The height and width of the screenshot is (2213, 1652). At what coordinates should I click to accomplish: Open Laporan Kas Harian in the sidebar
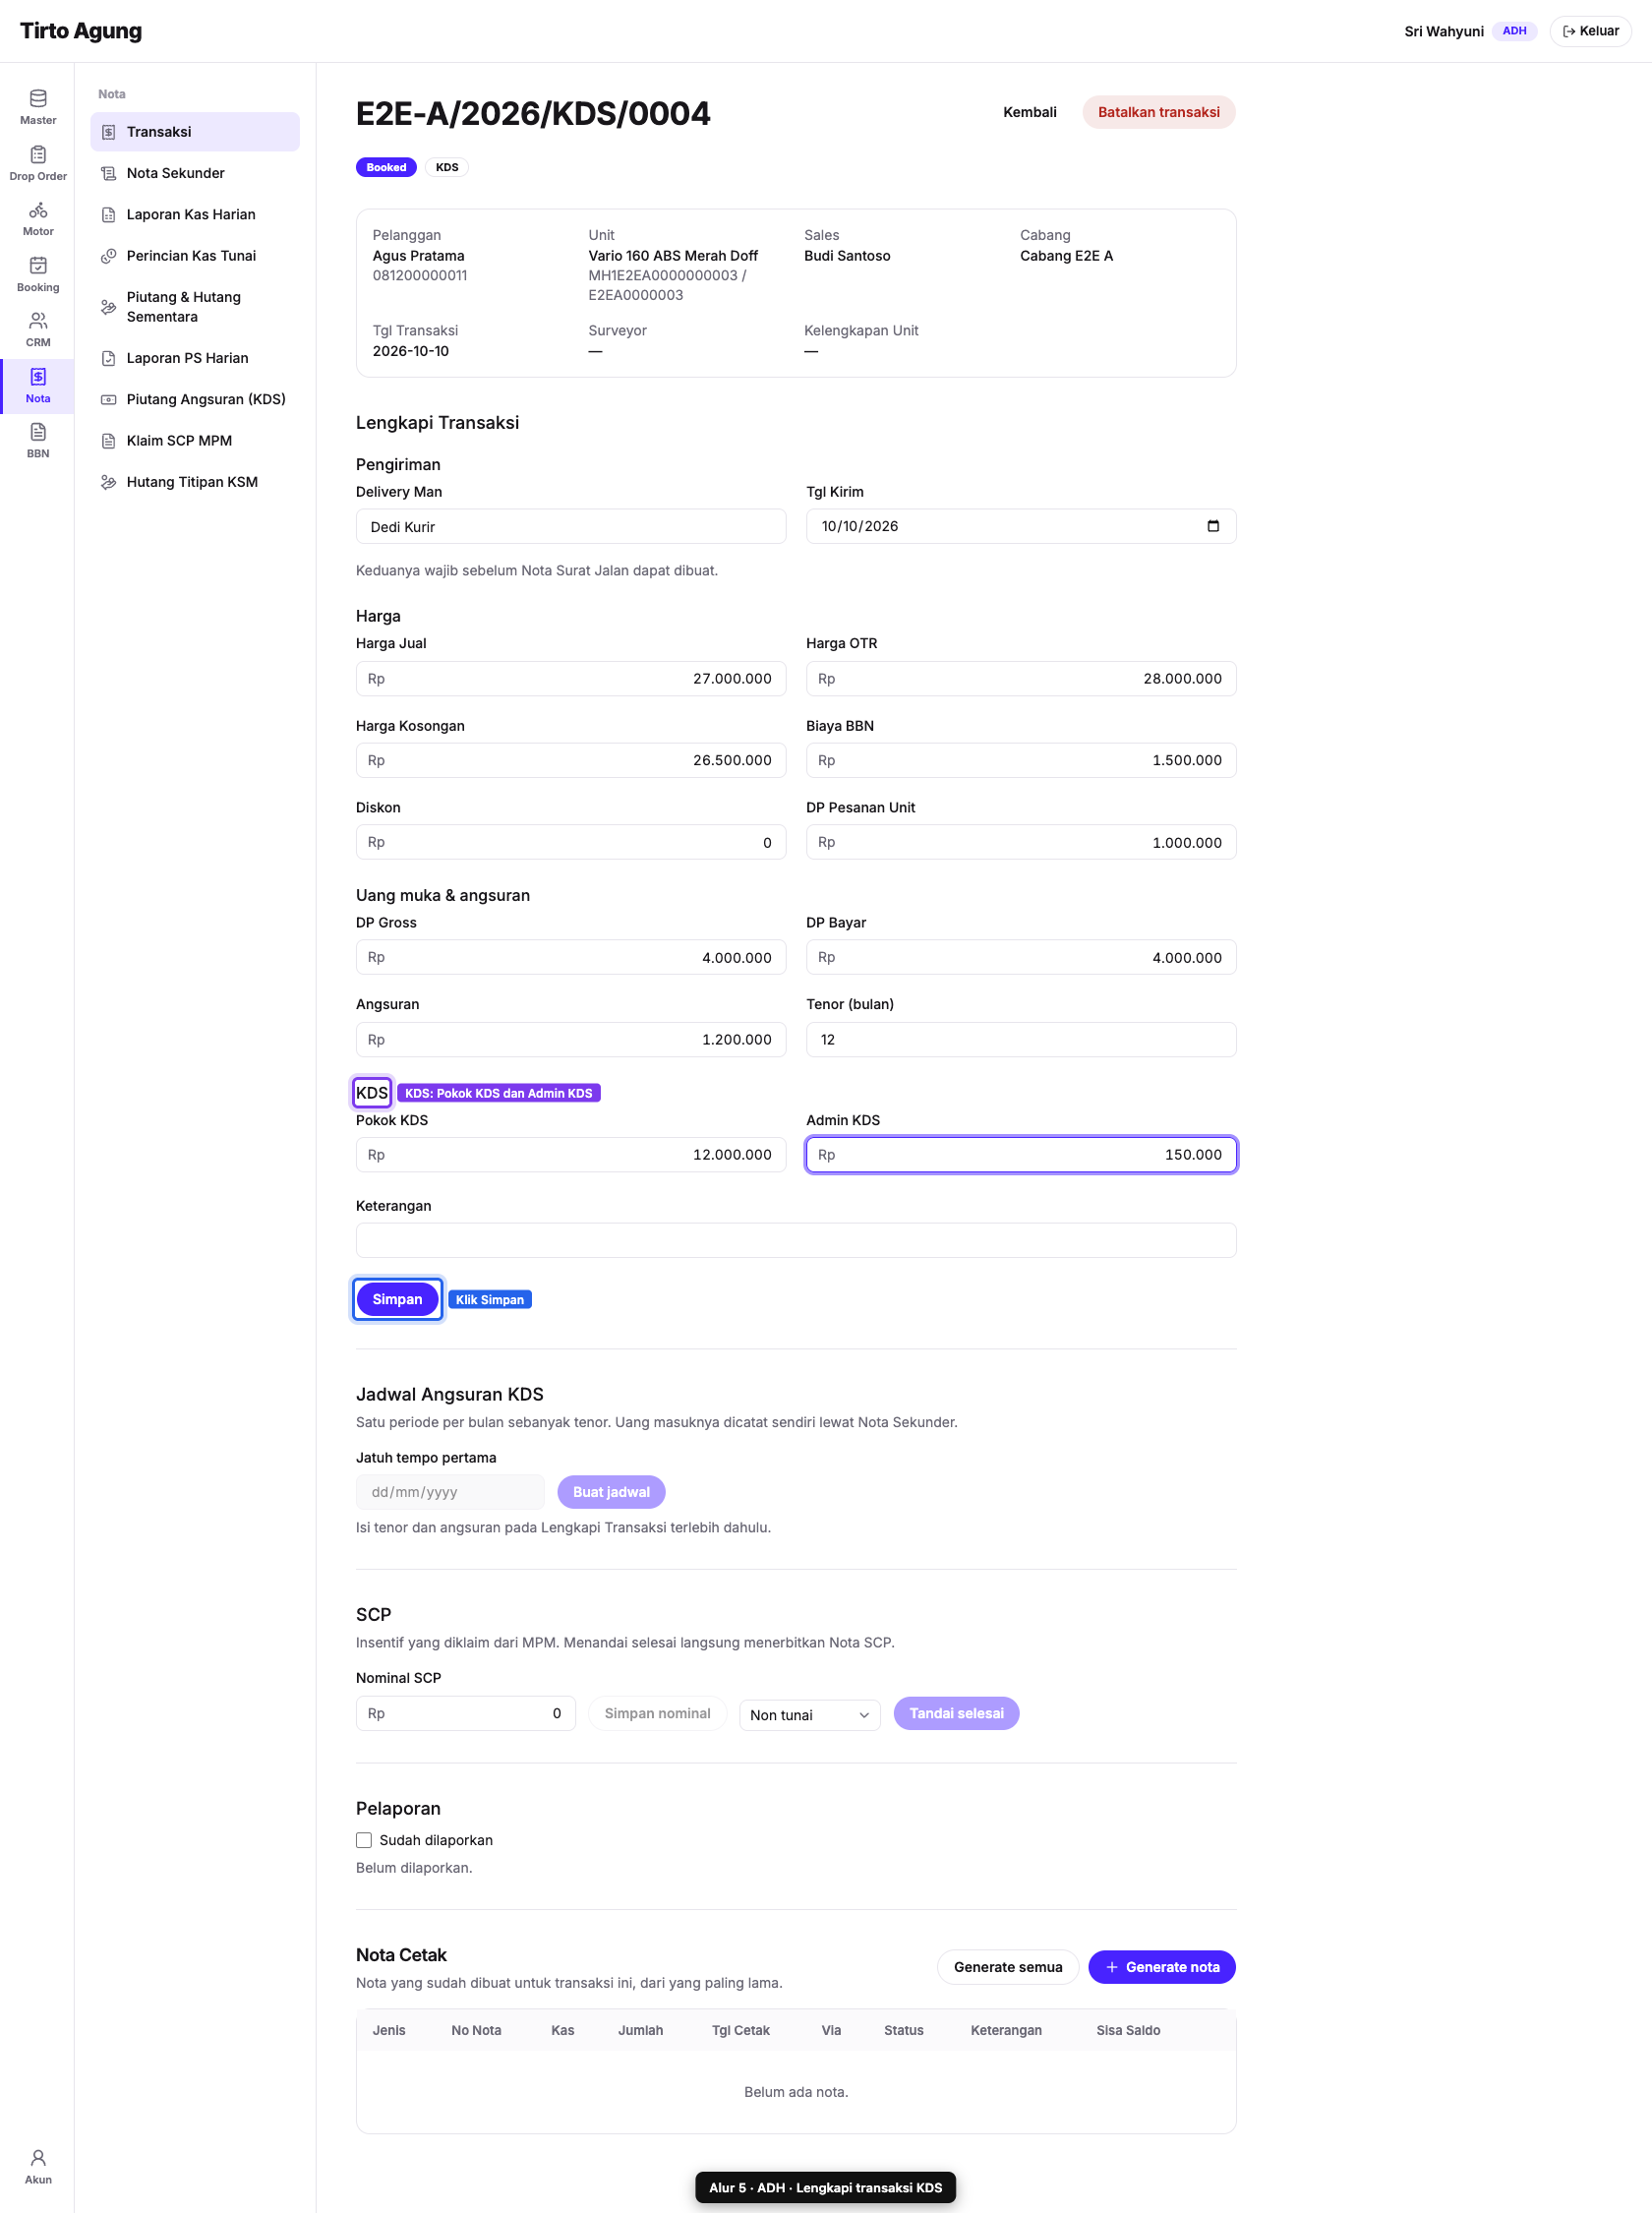tap(195, 215)
